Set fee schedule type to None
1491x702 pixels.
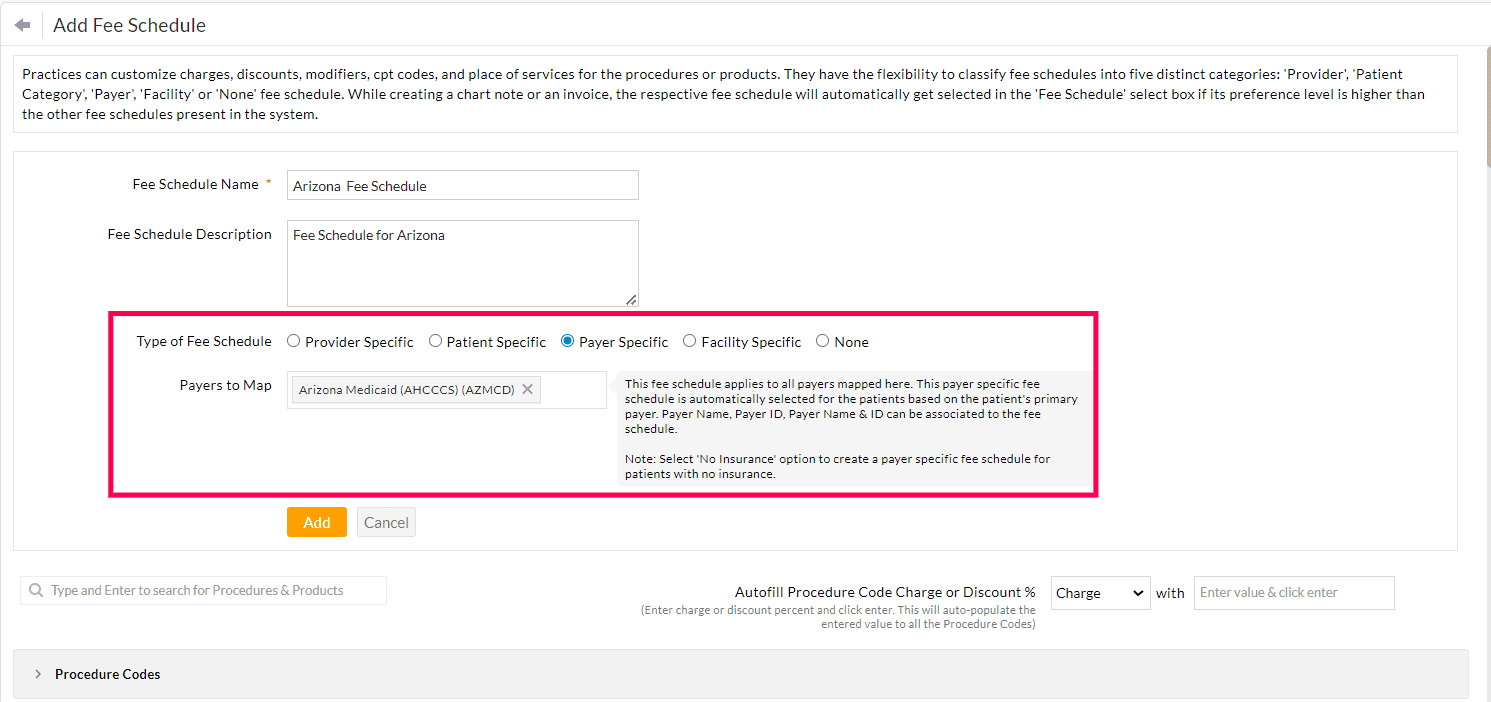(x=821, y=340)
